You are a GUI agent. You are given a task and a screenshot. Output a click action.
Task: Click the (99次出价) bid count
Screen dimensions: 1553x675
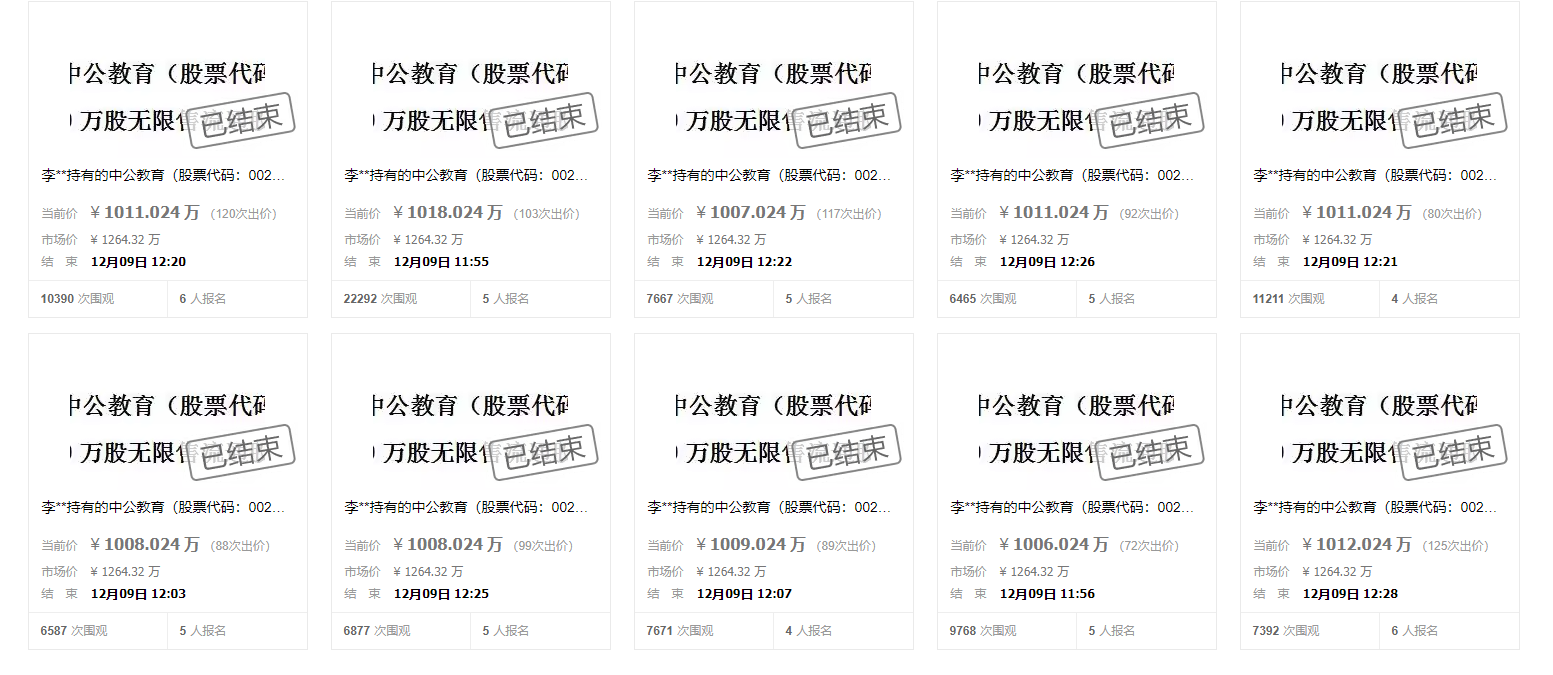pyautogui.click(x=543, y=546)
